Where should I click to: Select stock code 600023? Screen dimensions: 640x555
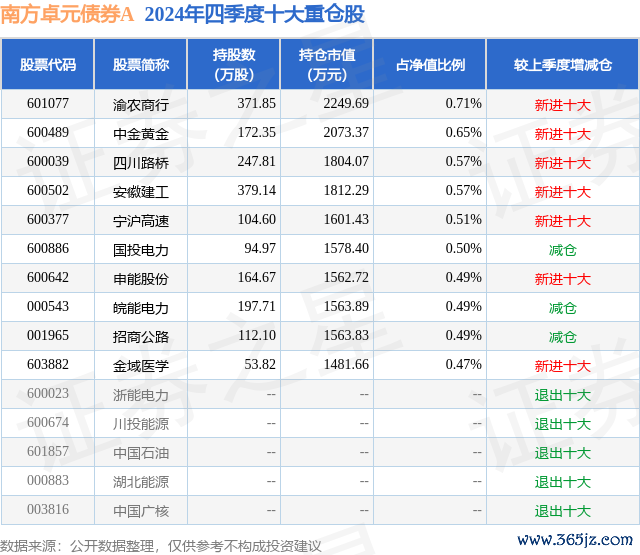click(48, 393)
